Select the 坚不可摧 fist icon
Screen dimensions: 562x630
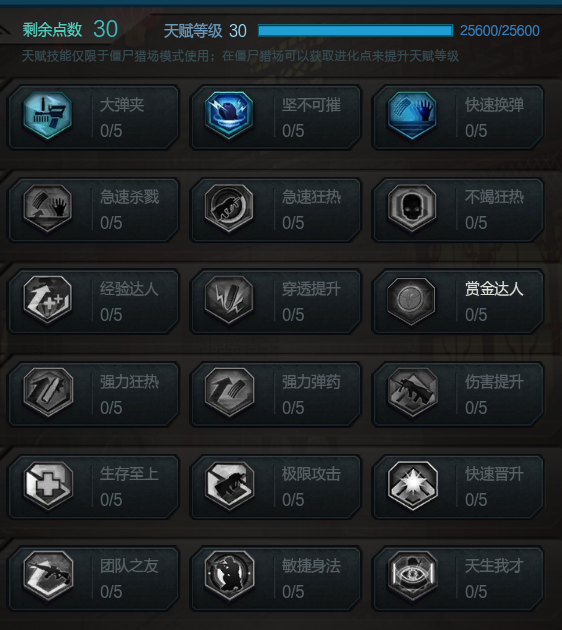click(229, 115)
